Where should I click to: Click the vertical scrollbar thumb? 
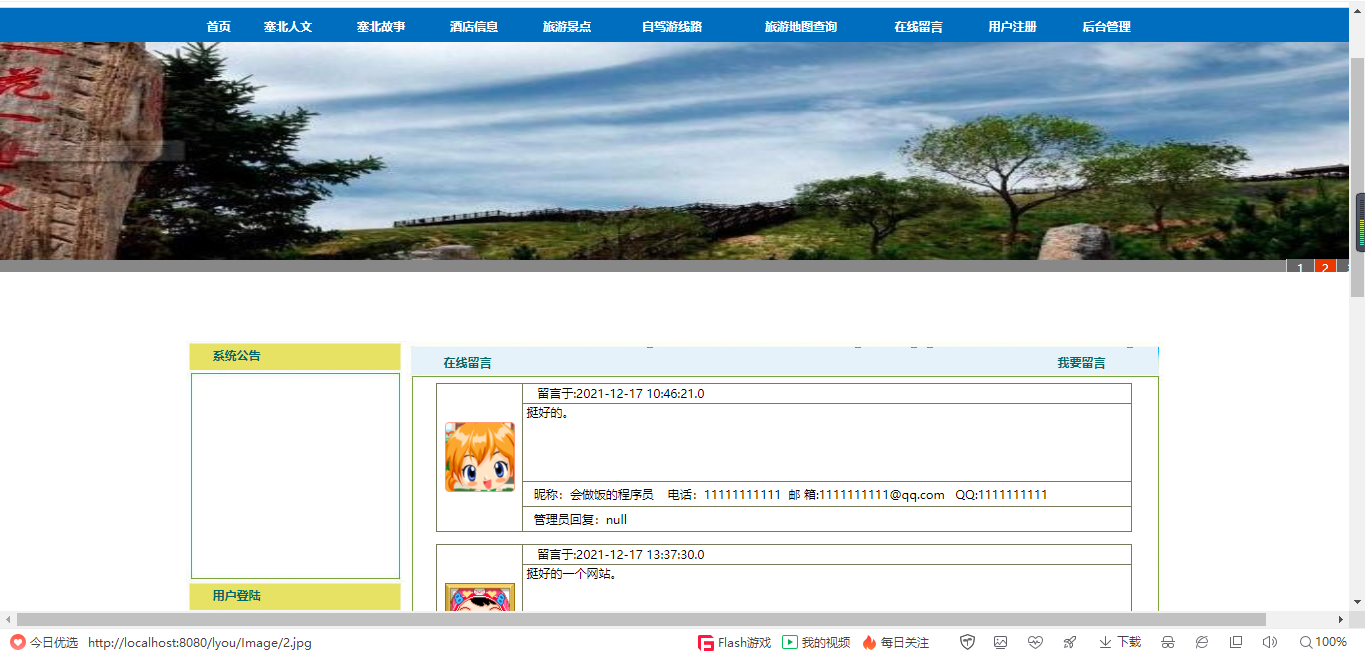tap(1357, 176)
